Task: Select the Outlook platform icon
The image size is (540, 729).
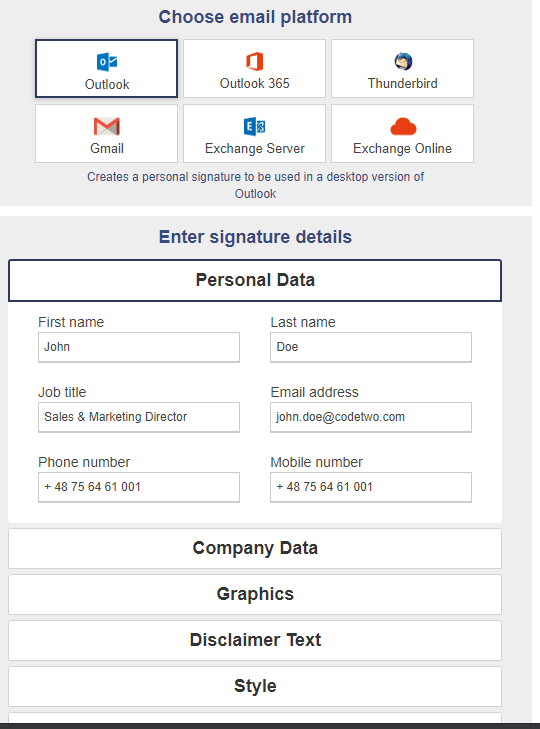Action: point(107,62)
